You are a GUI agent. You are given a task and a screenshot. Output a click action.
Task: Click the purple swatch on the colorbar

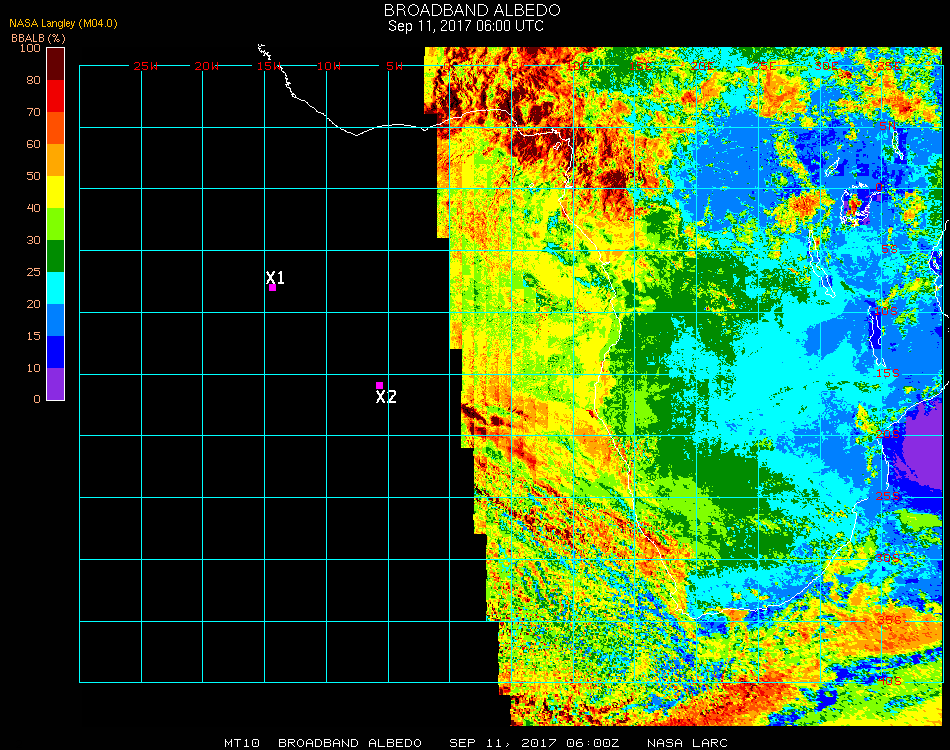[x=55, y=384]
